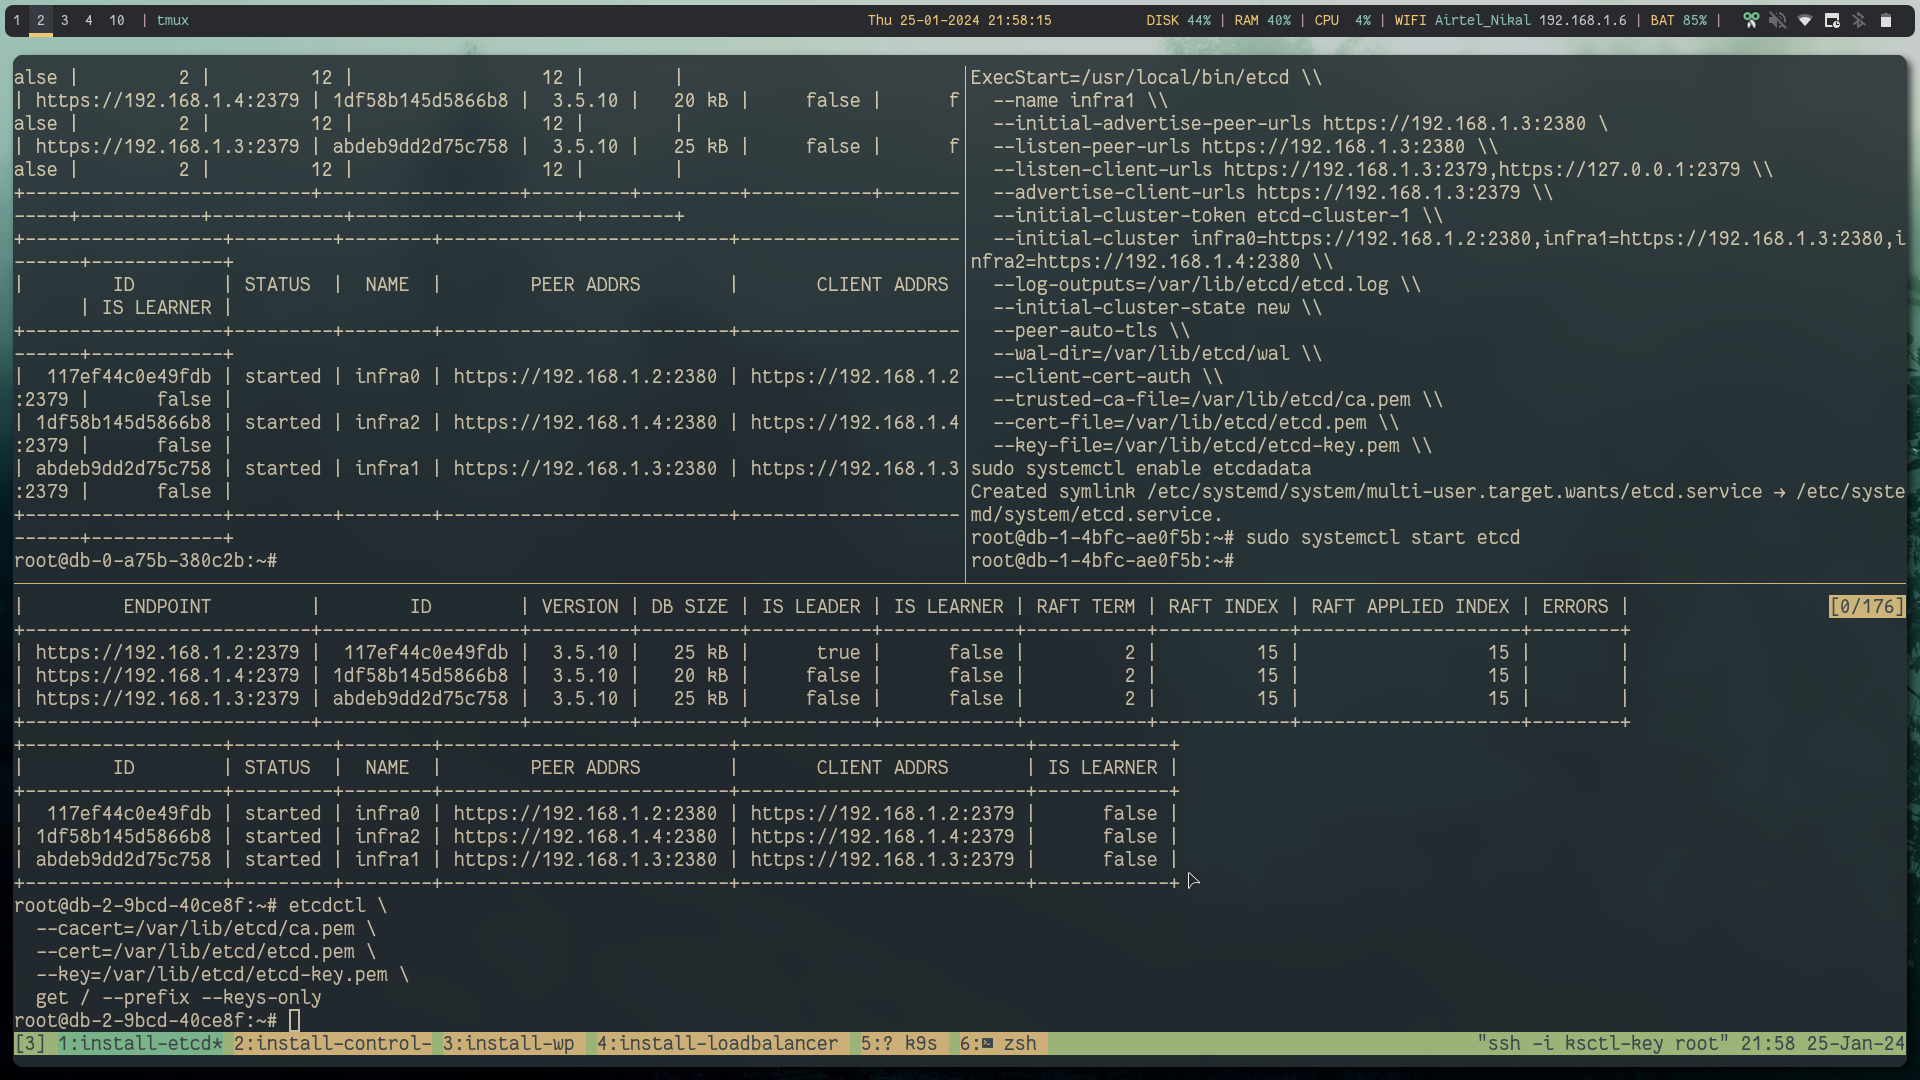Screen dimensions: 1920x1080
Task: Switch to workspace 10
Action: tap(117, 20)
